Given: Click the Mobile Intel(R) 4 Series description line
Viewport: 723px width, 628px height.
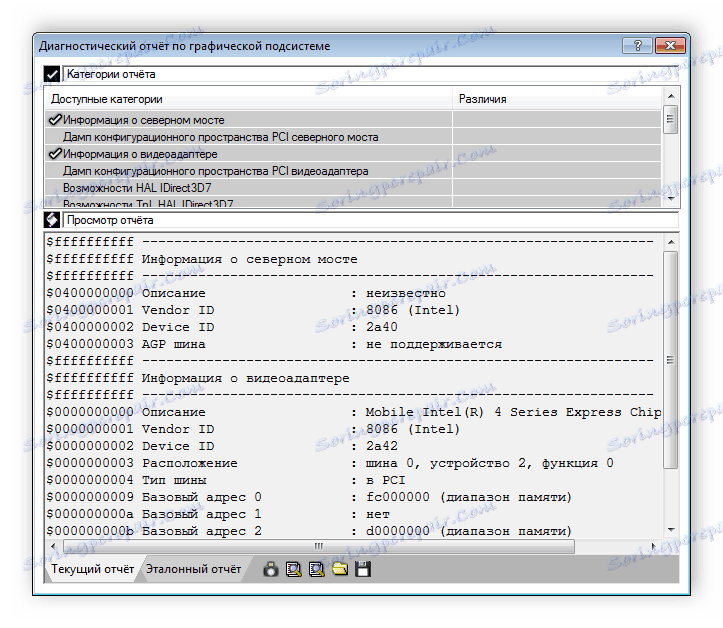Looking at the screenshot, I should tap(354, 412).
